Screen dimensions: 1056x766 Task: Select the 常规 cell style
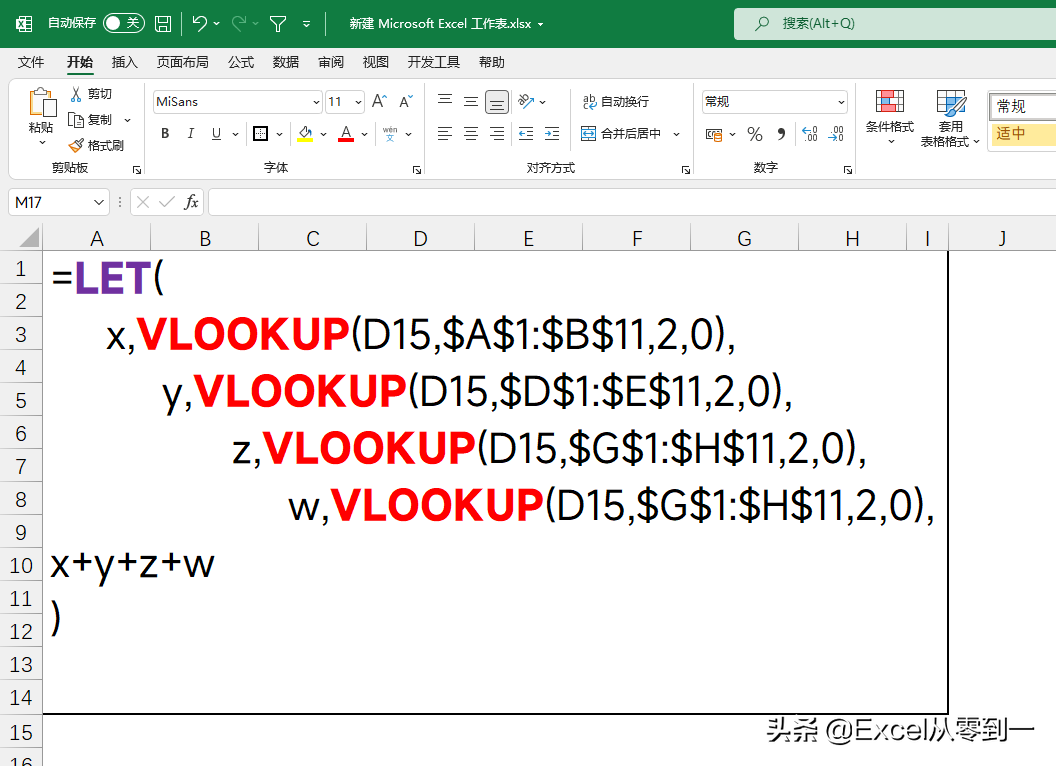click(x=1023, y=106)
